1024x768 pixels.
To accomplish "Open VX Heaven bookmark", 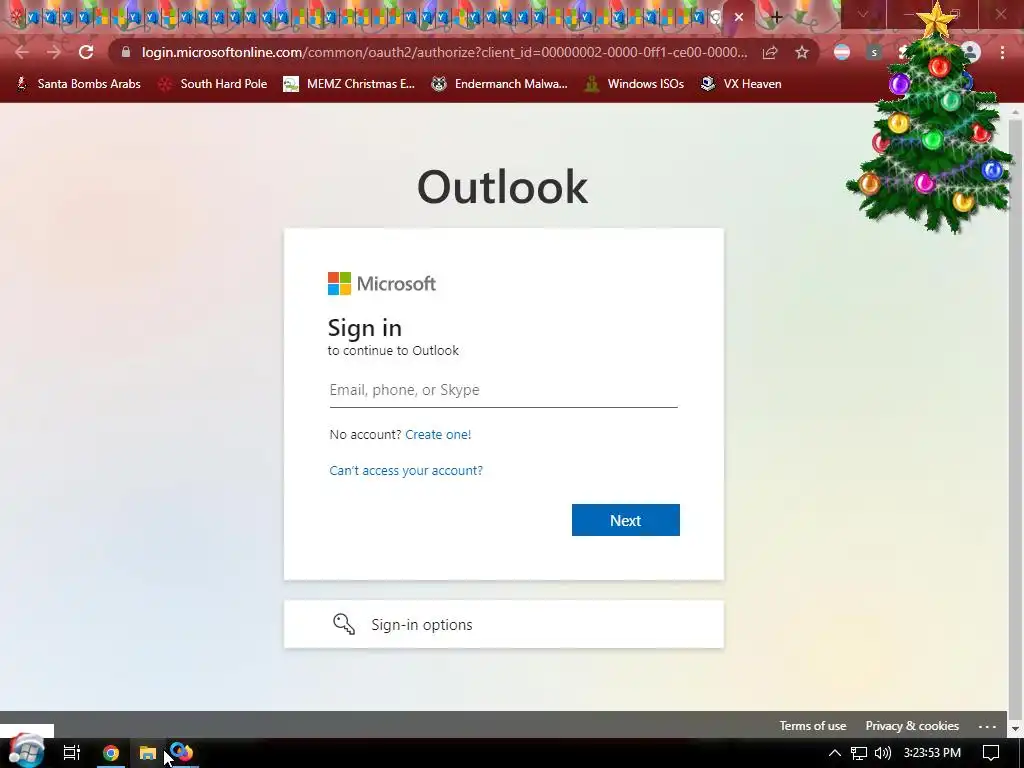I will coord(741,84).
